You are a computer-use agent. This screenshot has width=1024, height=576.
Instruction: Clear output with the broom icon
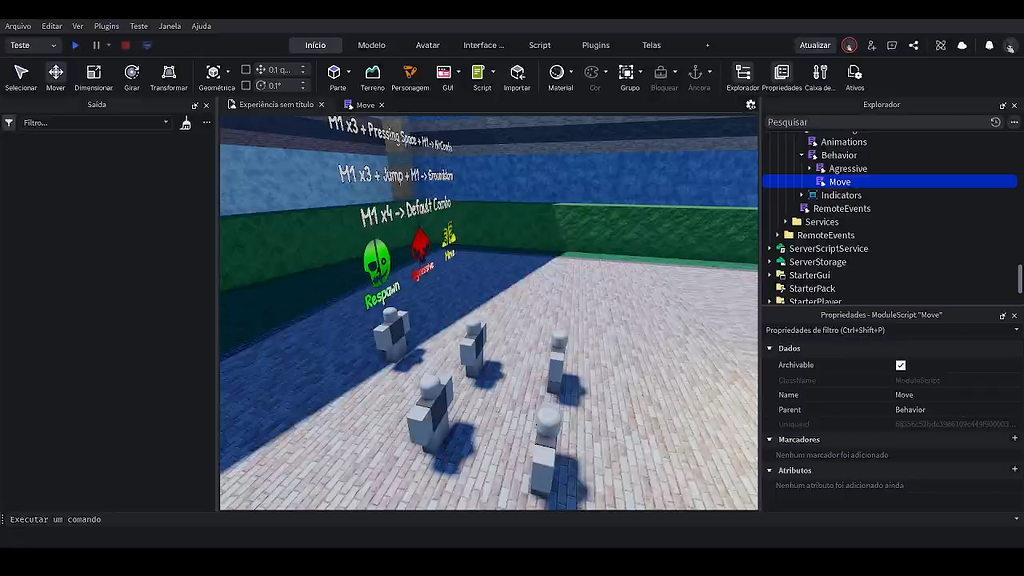[185, 123]
